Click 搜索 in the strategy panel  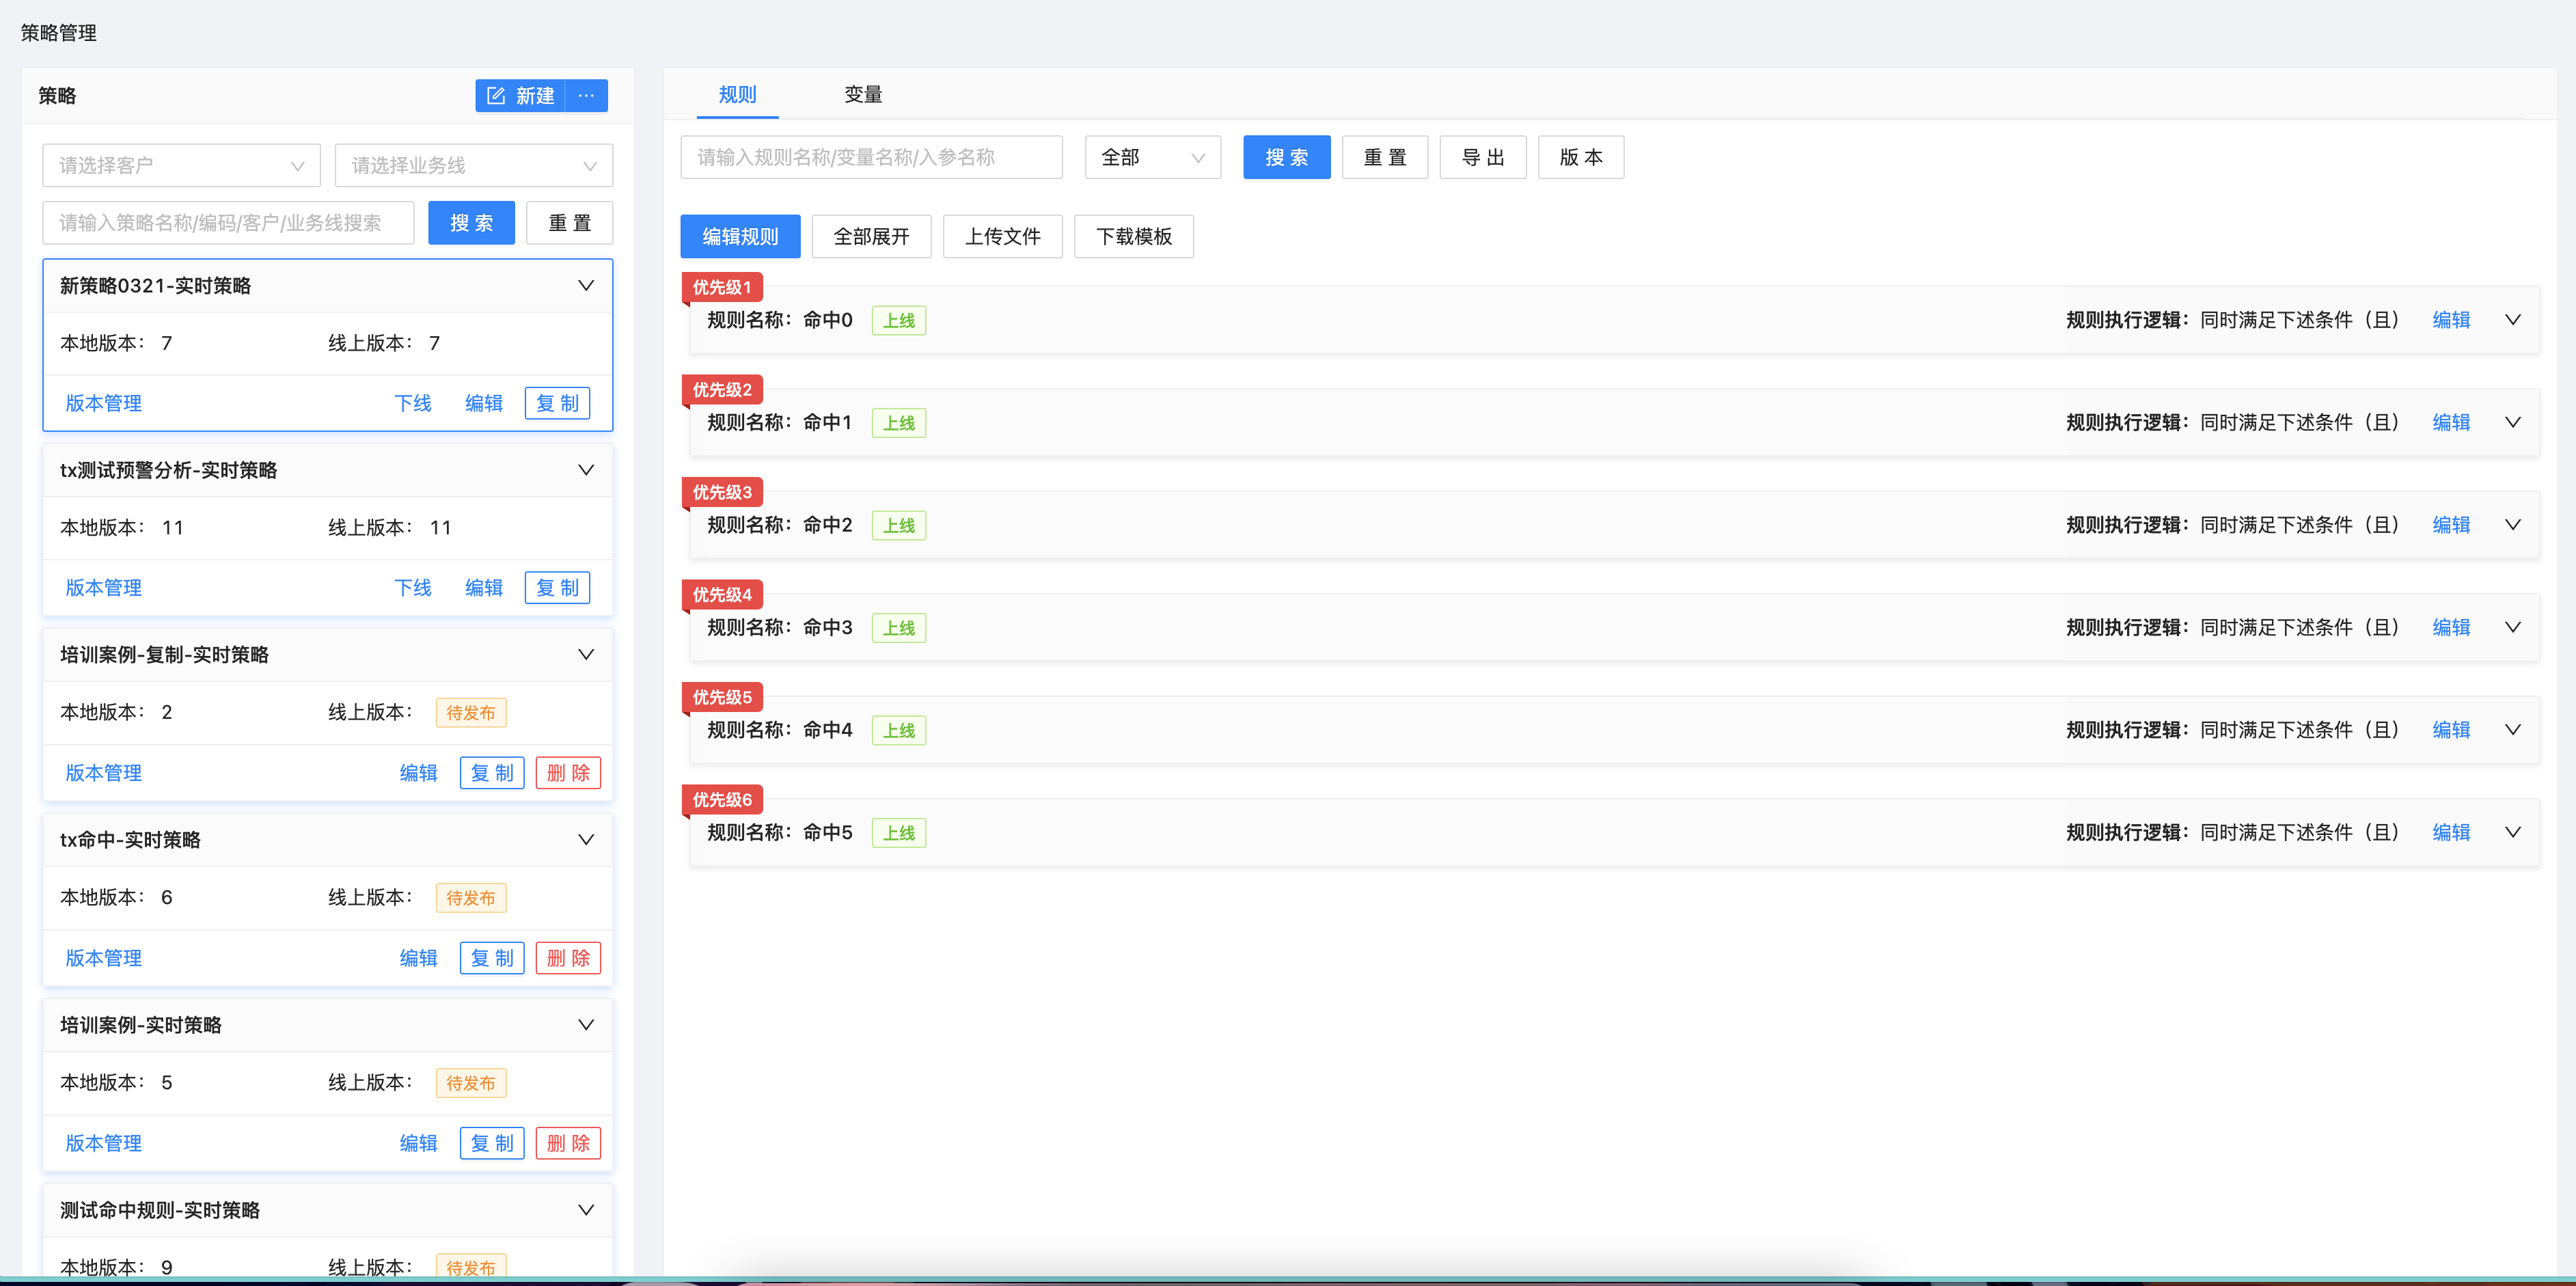[x=471, y=223]
